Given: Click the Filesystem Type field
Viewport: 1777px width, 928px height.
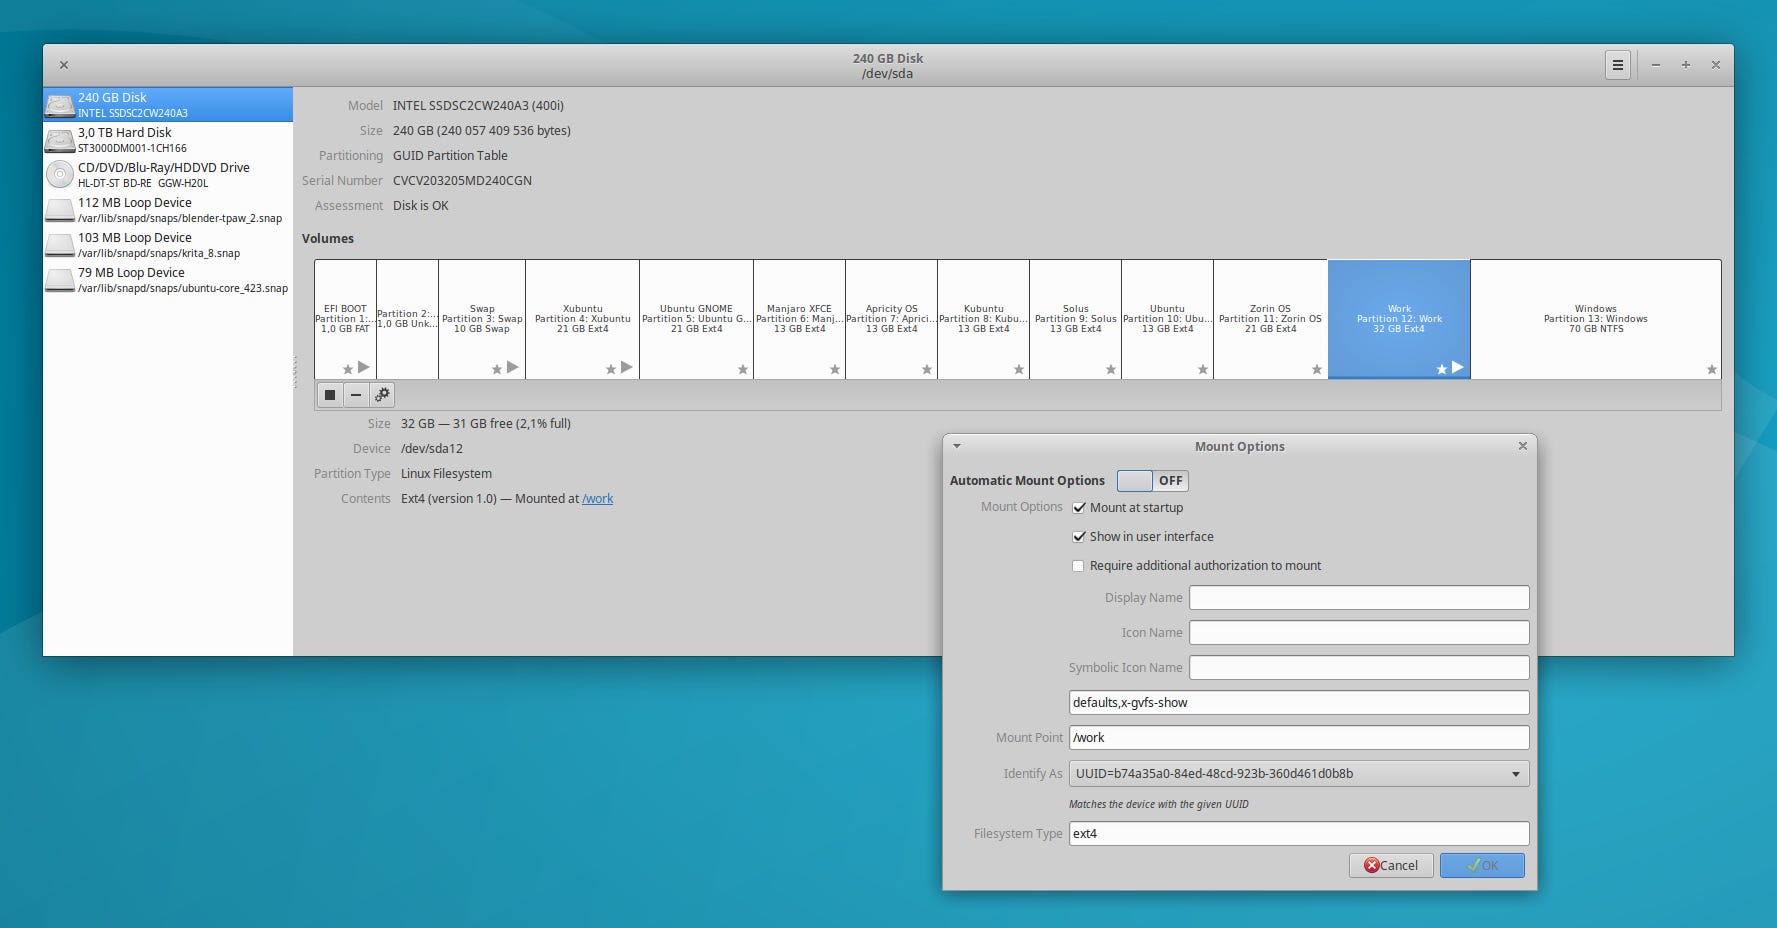Looking at the screenshot, I should point(1299,834).
